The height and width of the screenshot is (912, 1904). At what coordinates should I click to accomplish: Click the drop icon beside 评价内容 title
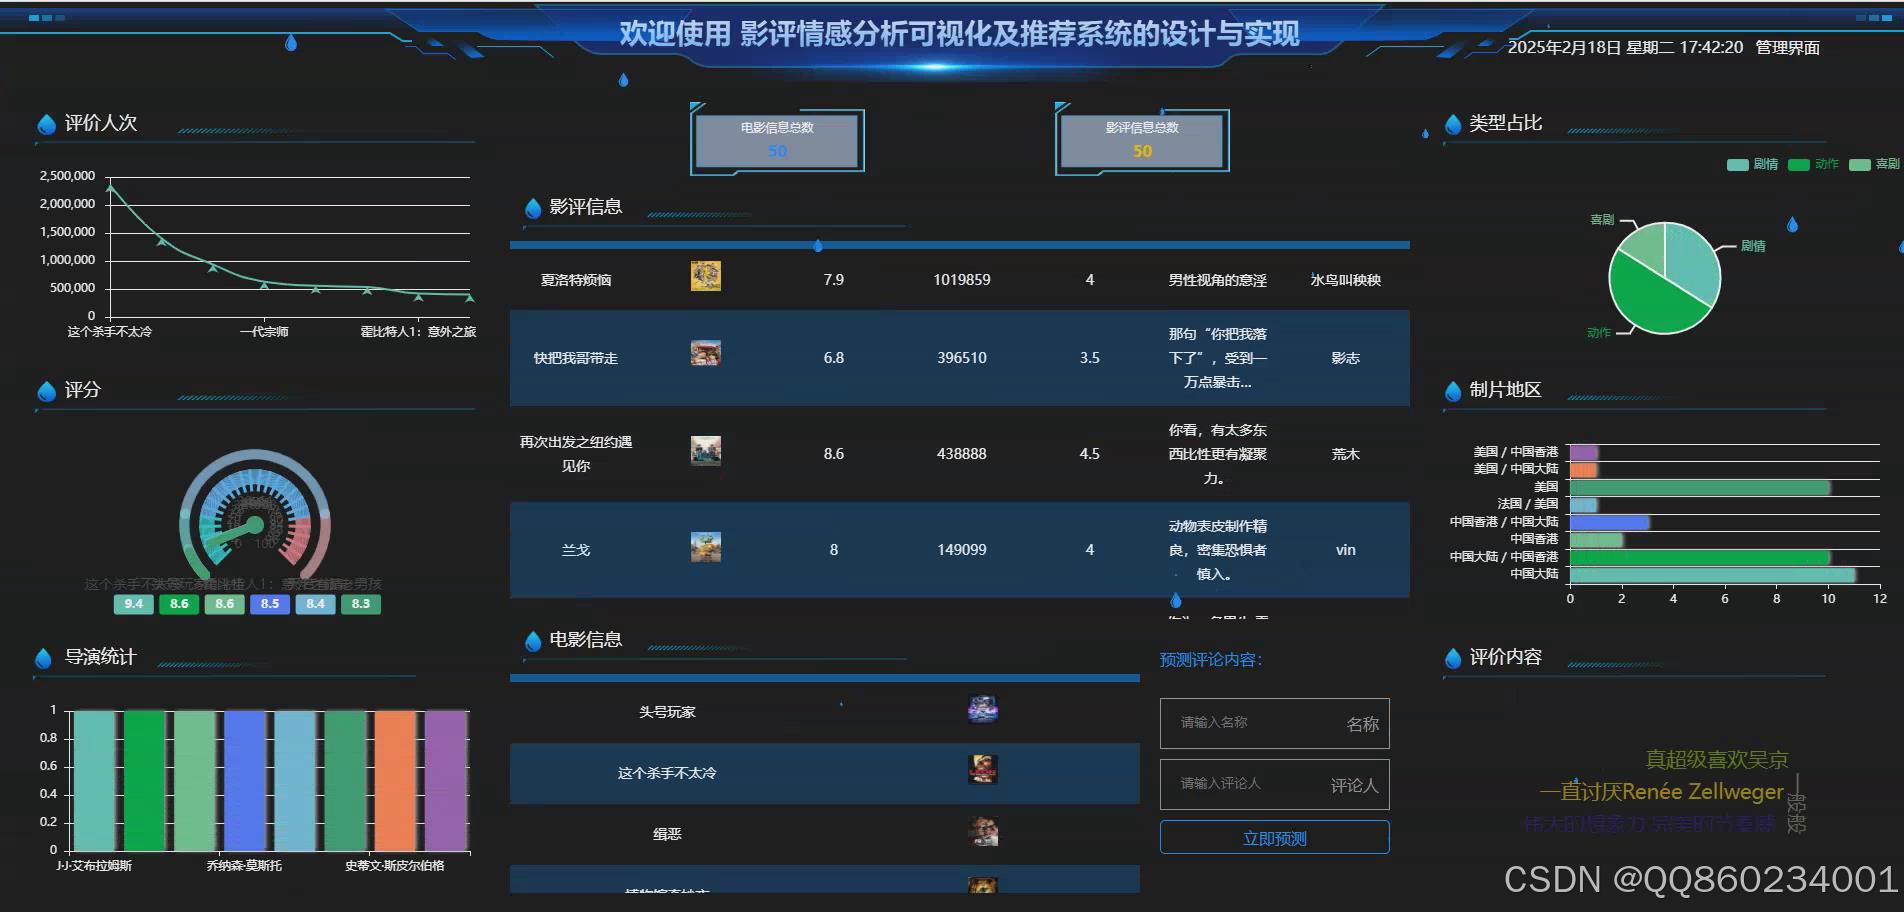click(x=1452, y=657)
